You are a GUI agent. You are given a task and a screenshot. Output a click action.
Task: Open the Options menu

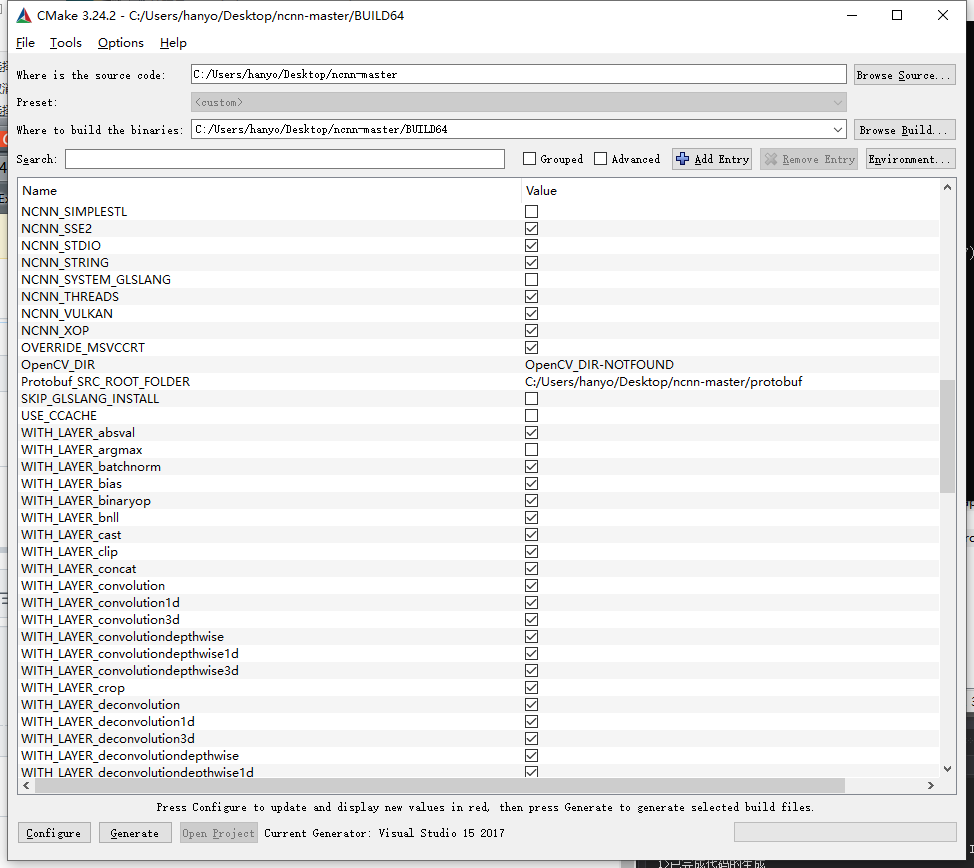pyautogui.click(x=121, y=43)
